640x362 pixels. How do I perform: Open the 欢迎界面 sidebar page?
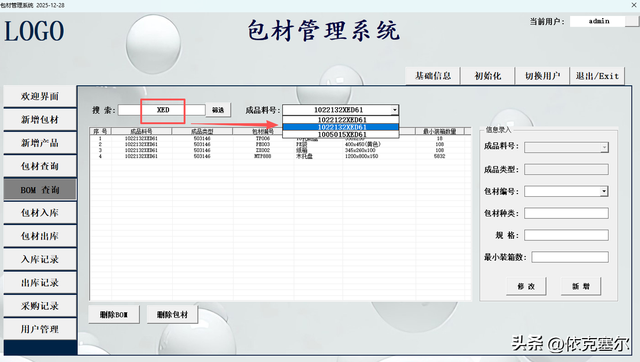(40, 96)
